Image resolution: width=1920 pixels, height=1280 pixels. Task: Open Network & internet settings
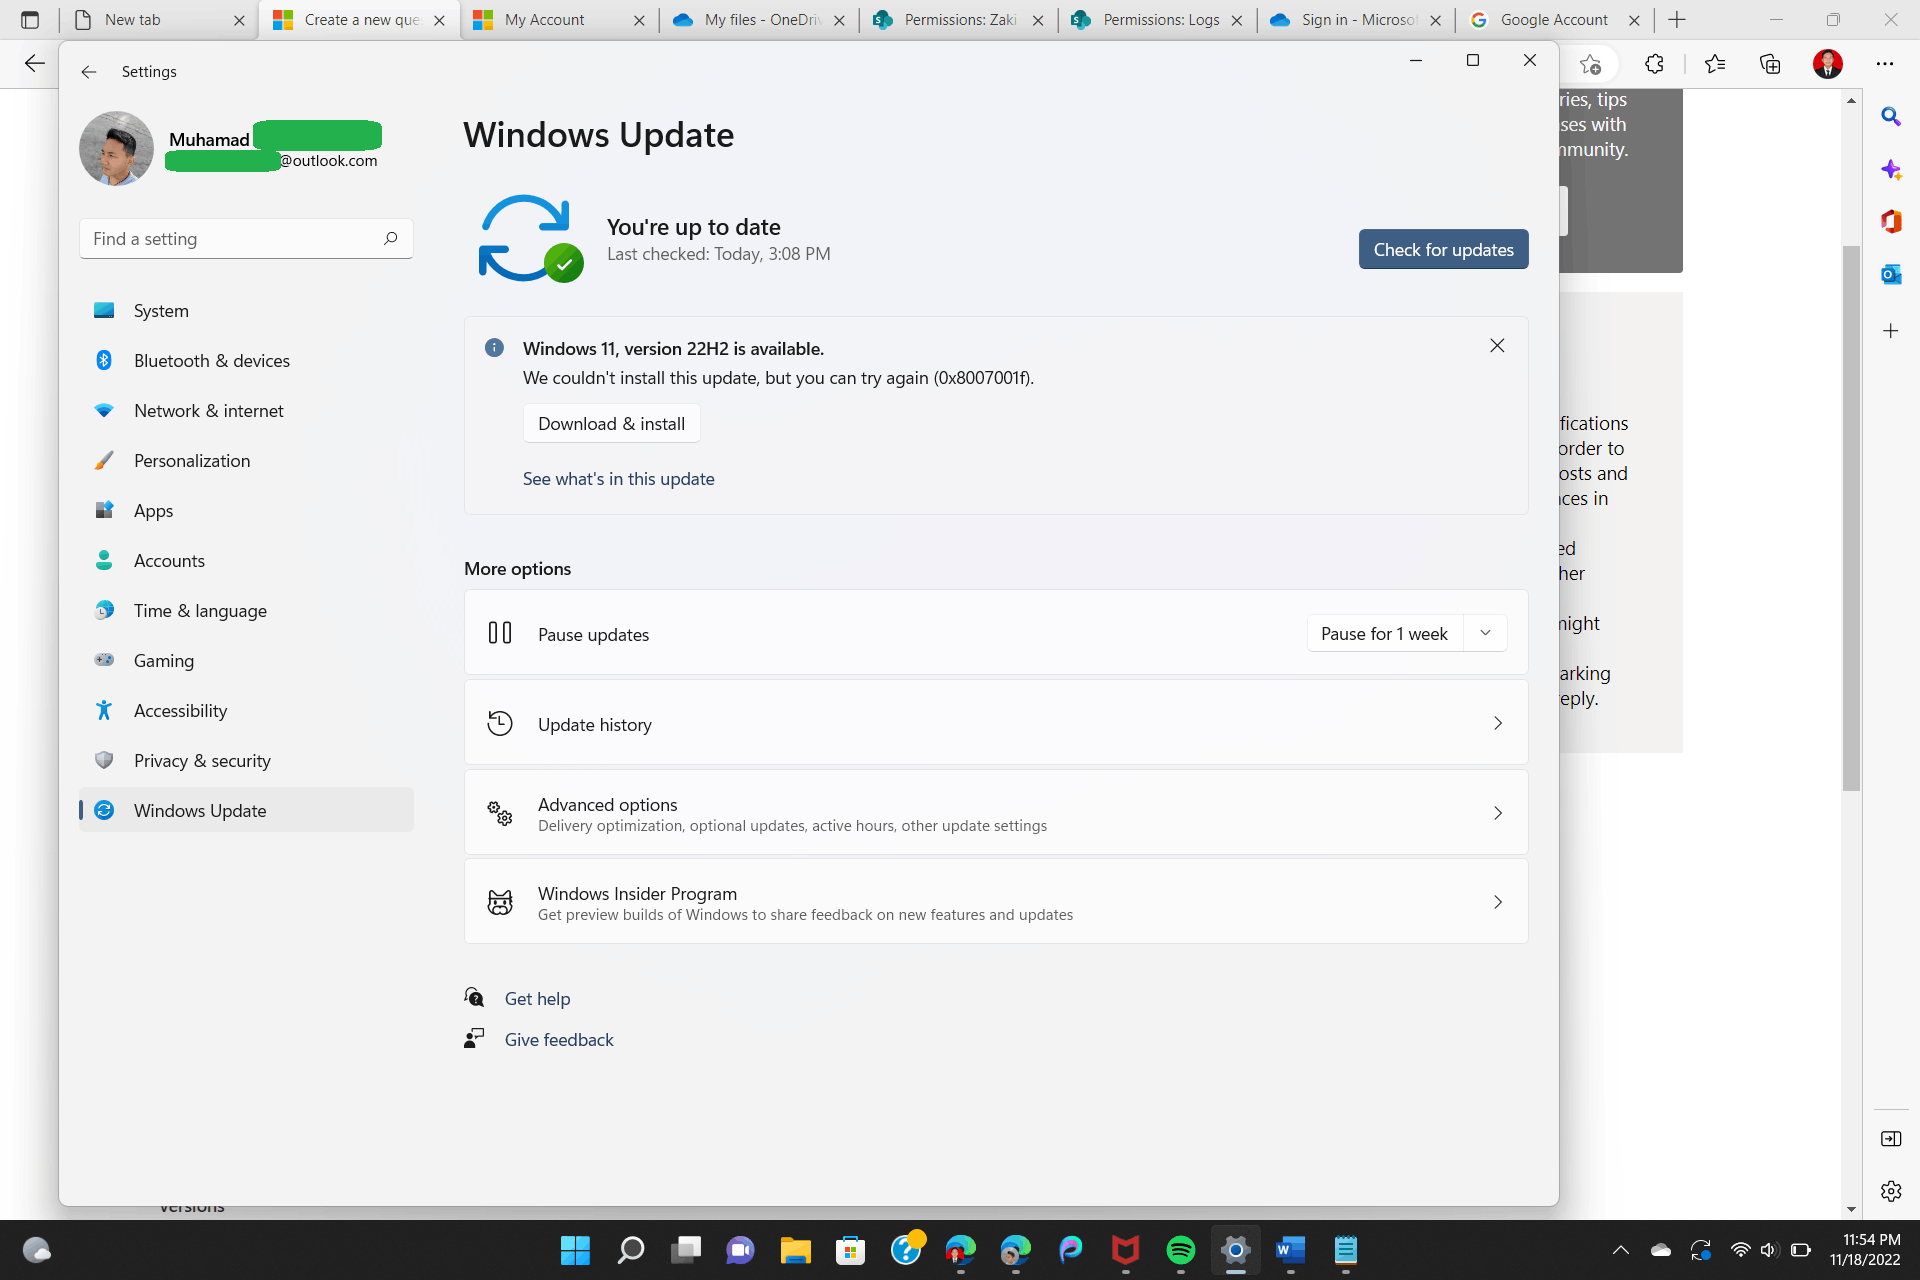[246, 410]
